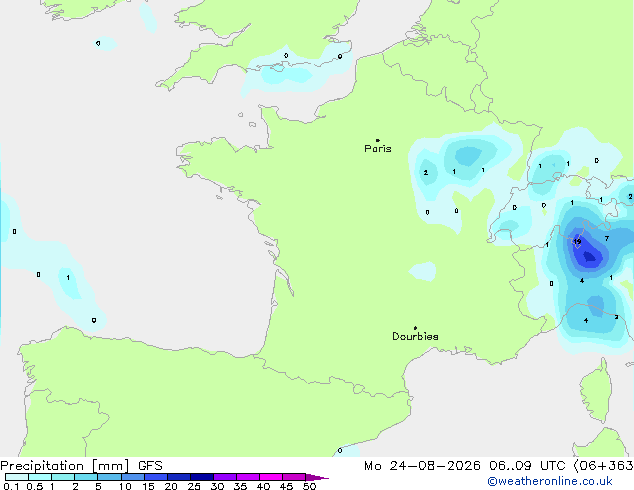Click the '25' legend scale label
The image size is (634, 490).
194,486
